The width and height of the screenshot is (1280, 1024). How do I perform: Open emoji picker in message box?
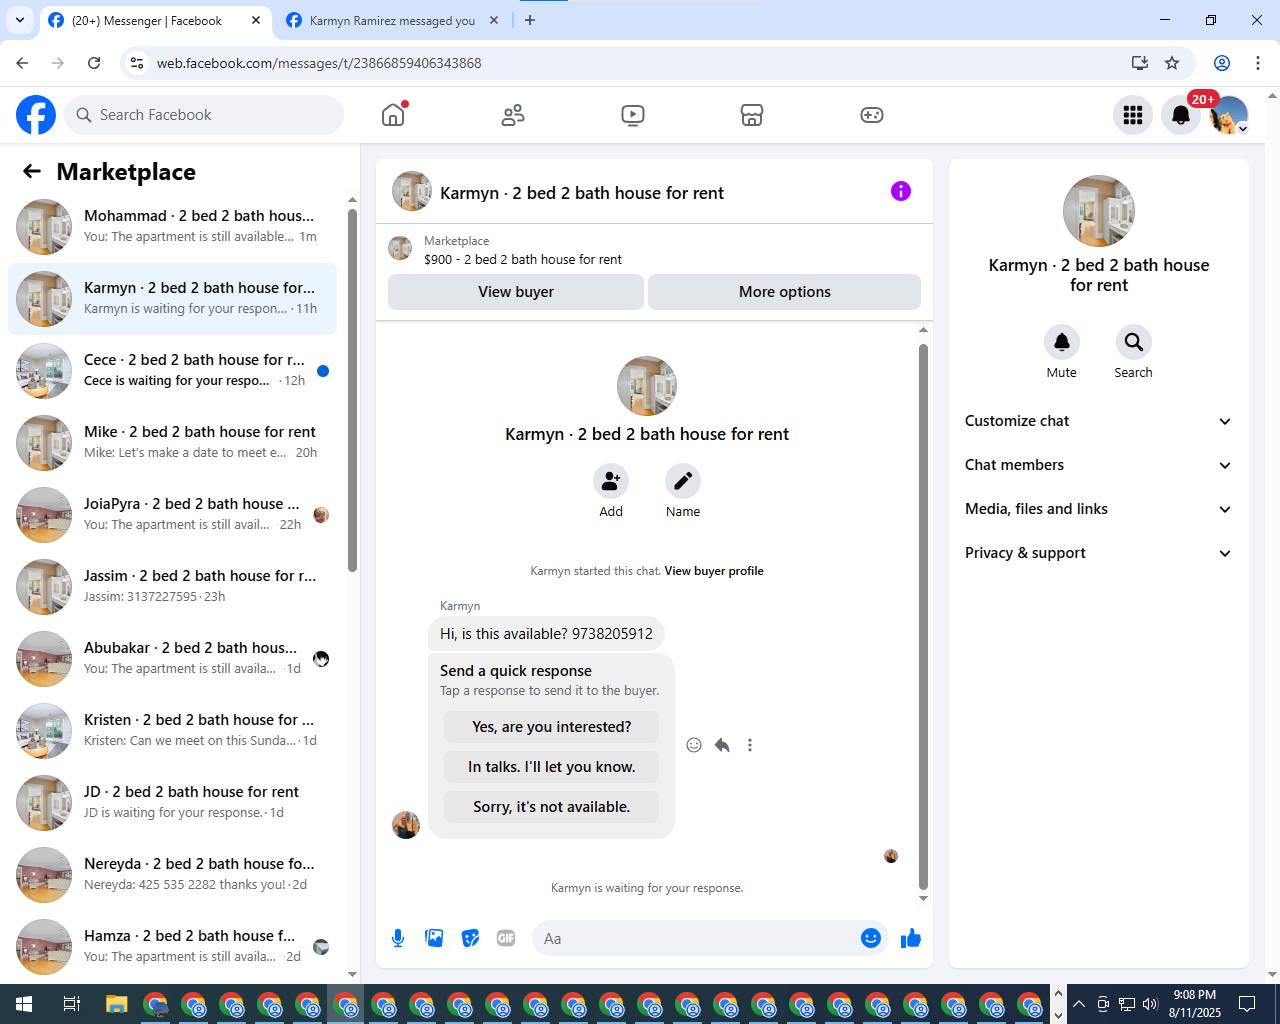click(x=871, y=938)
